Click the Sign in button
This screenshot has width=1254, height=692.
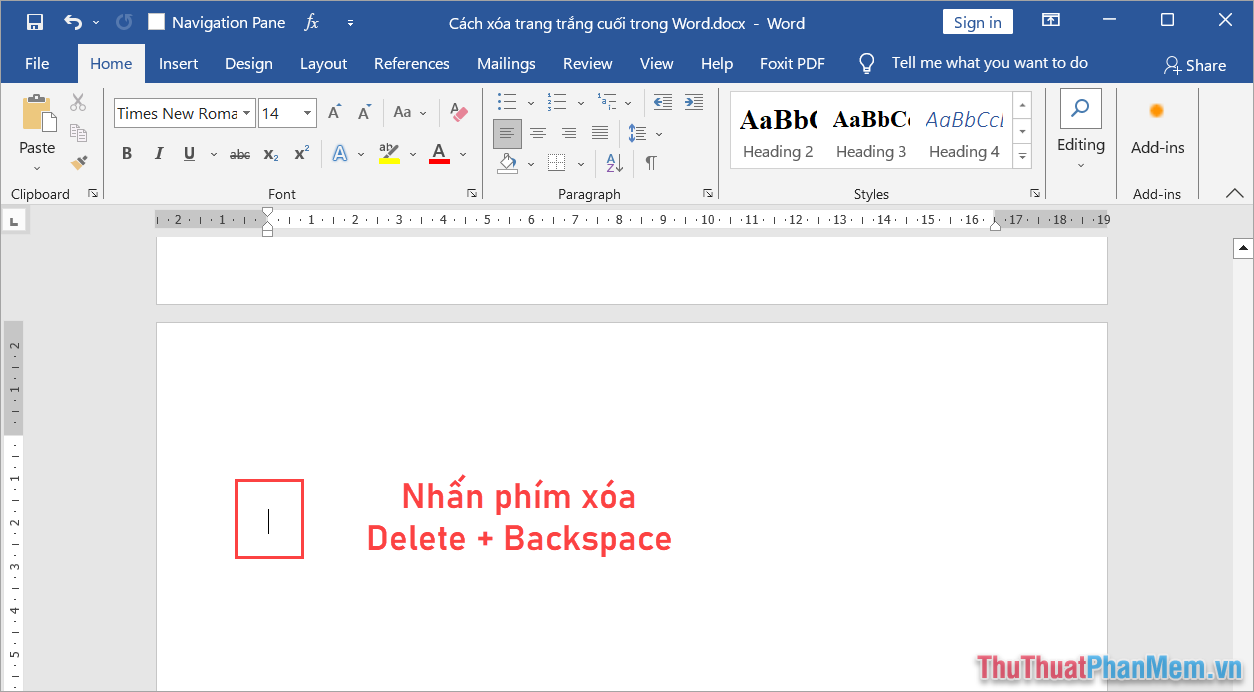(977, 20)
